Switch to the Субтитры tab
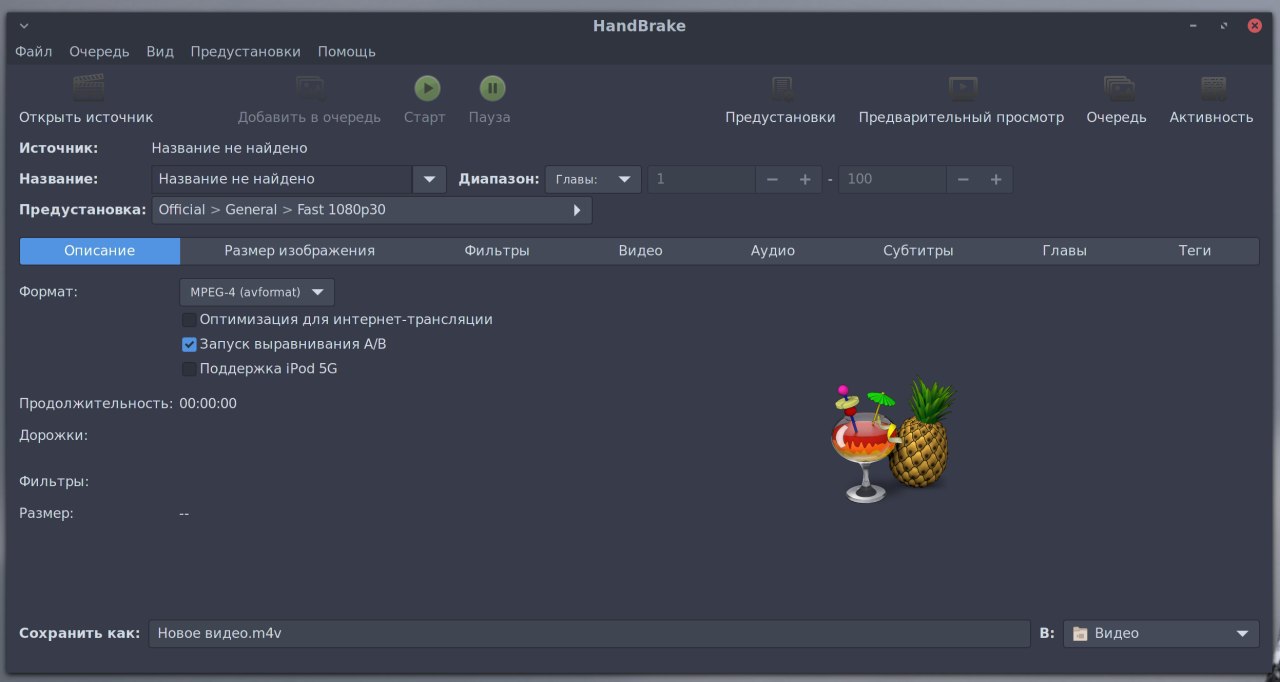 coord(918,251)
